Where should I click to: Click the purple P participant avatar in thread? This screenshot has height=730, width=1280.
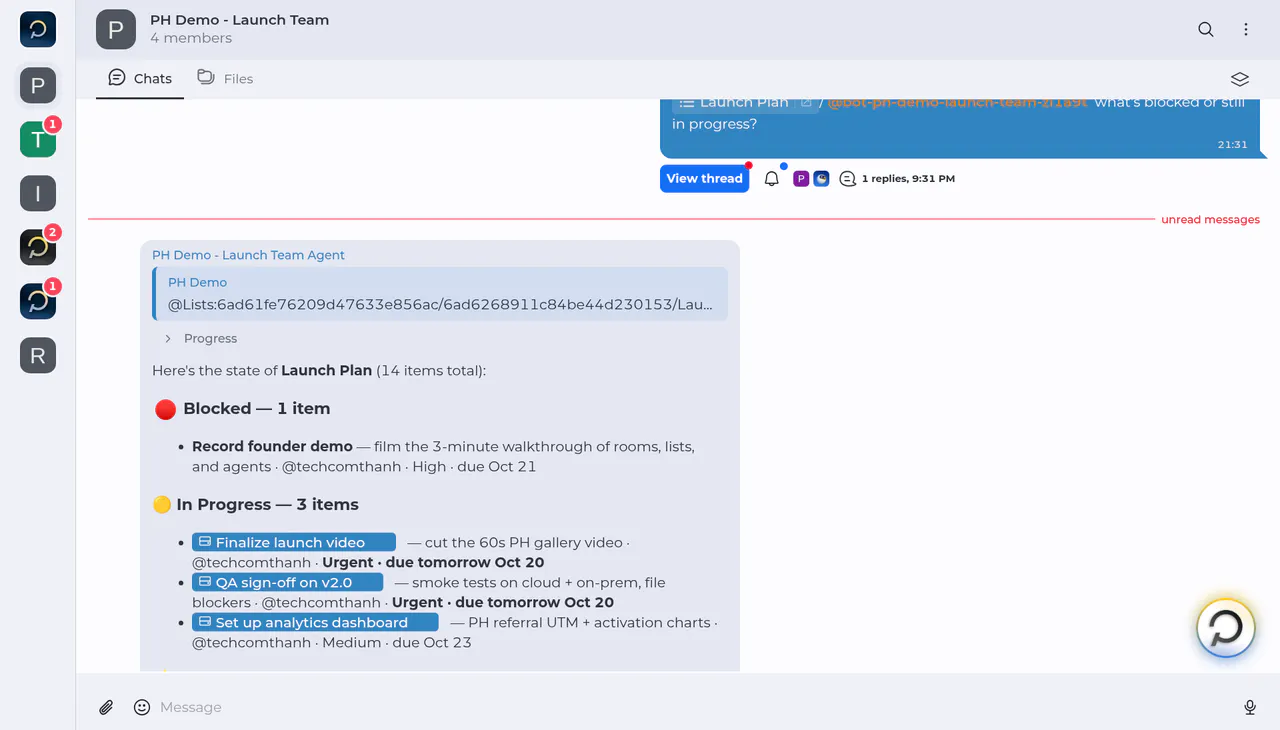[x=801, y=179]
